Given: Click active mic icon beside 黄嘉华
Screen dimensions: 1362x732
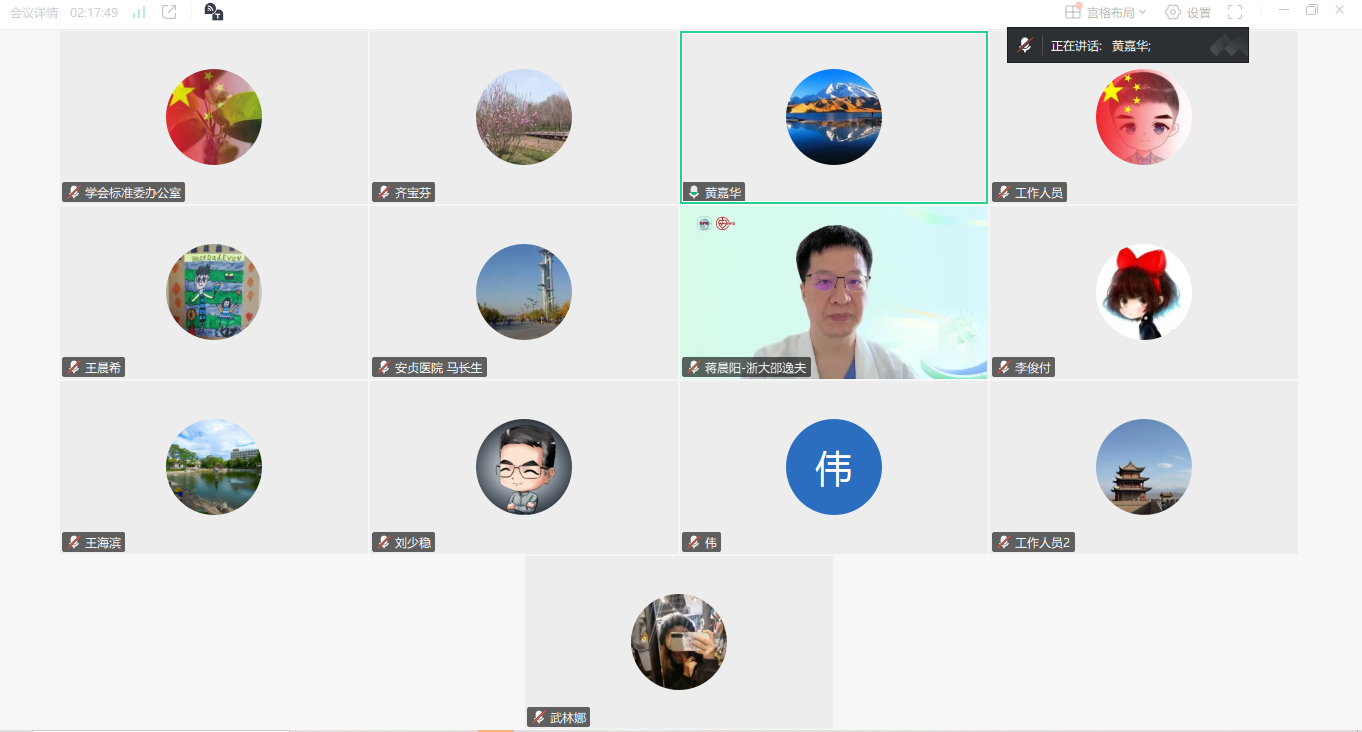Looking at the screenshot, I should [694, 193].
